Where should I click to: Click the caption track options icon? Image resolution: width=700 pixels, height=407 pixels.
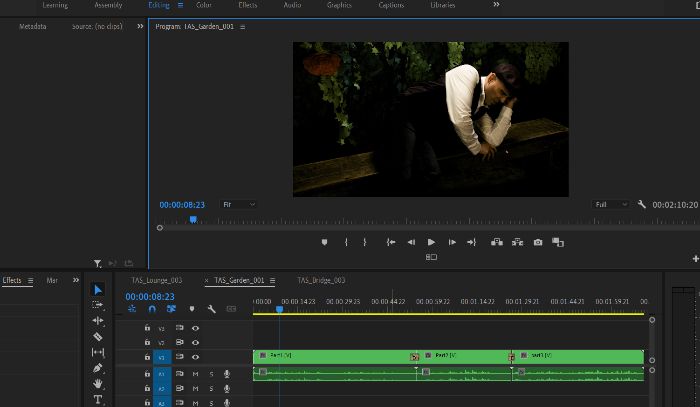[231, 309]
